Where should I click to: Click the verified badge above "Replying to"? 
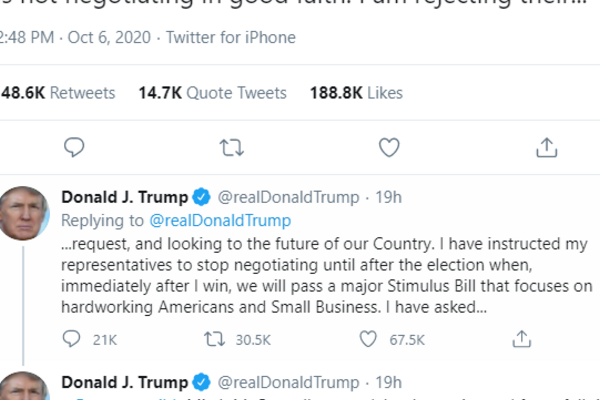[x=200, y=197]
